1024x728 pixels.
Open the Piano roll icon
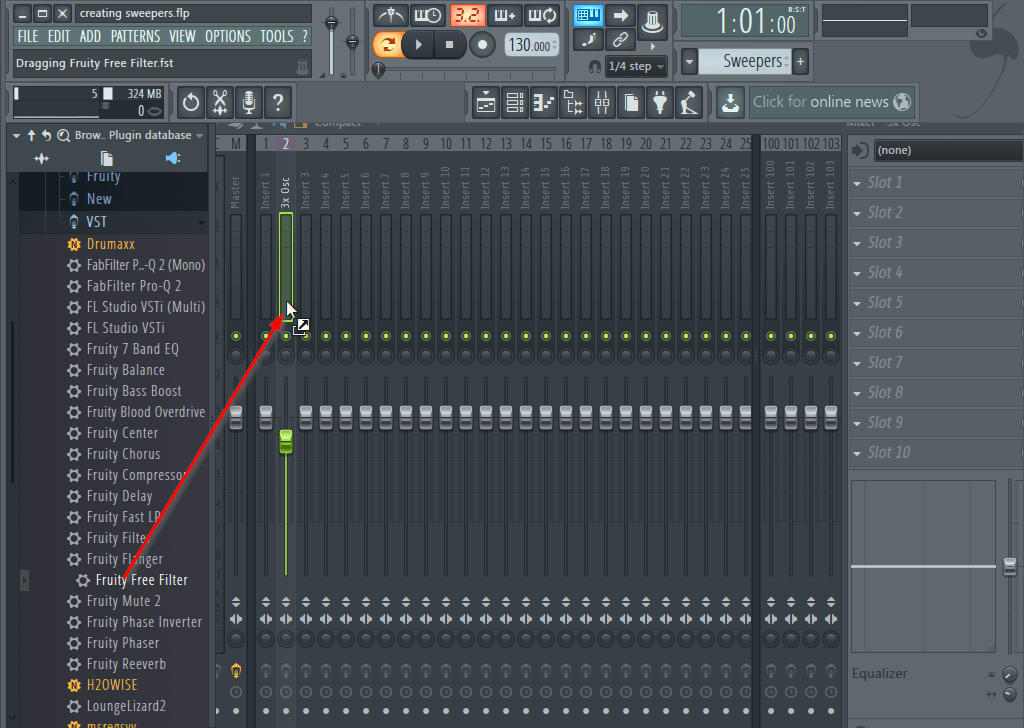(x=544, y=103)
